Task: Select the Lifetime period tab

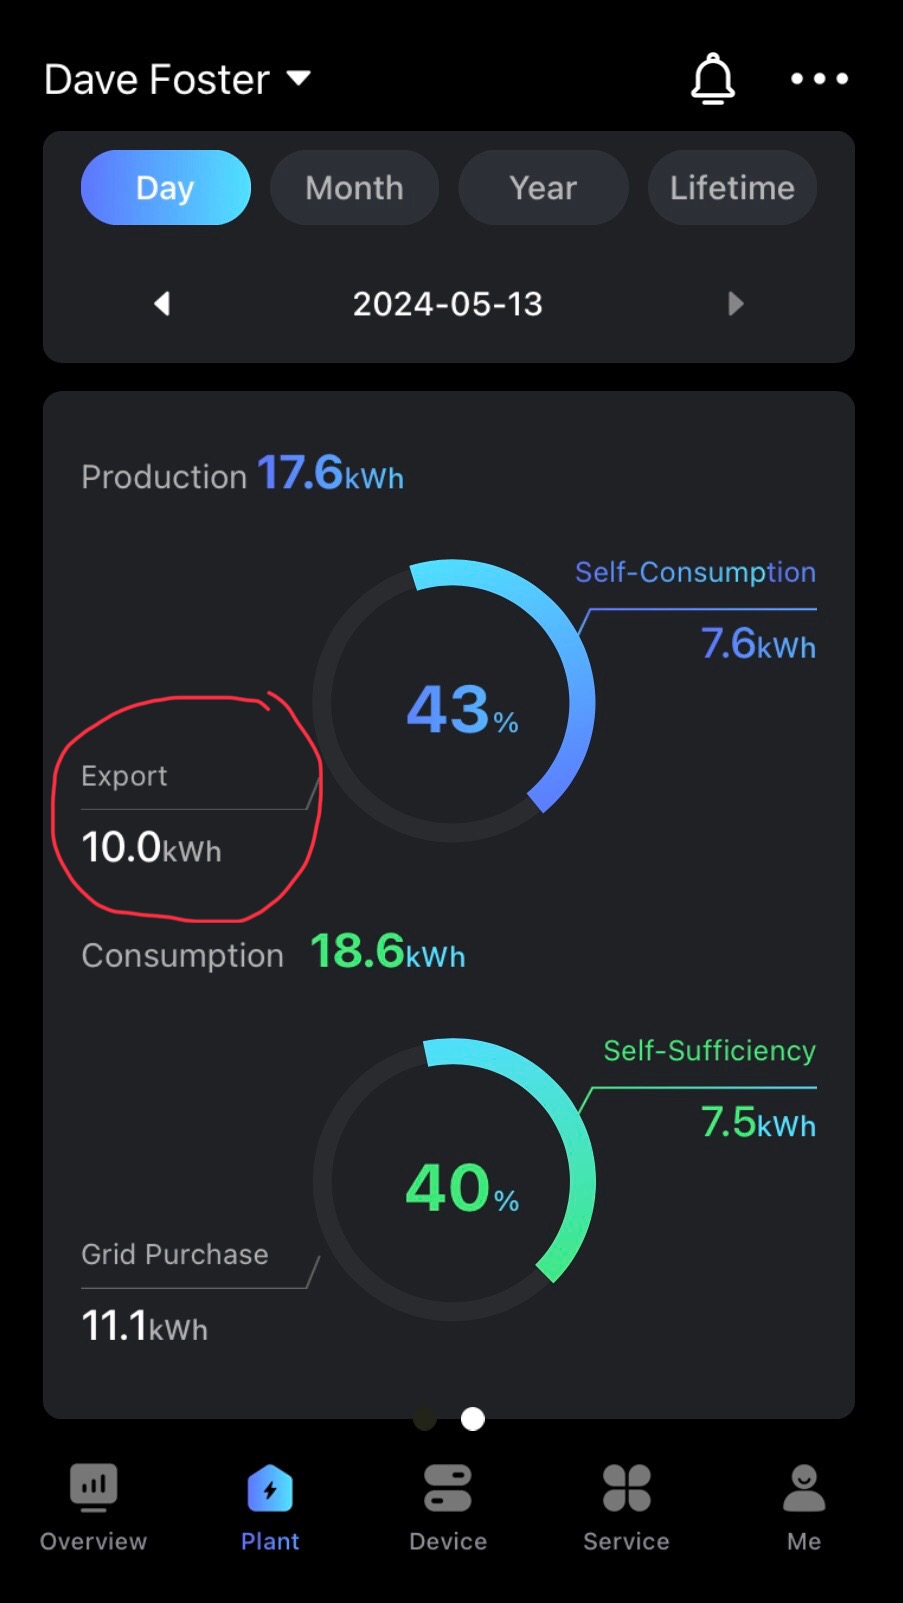Action: click(x=732, y=188)
